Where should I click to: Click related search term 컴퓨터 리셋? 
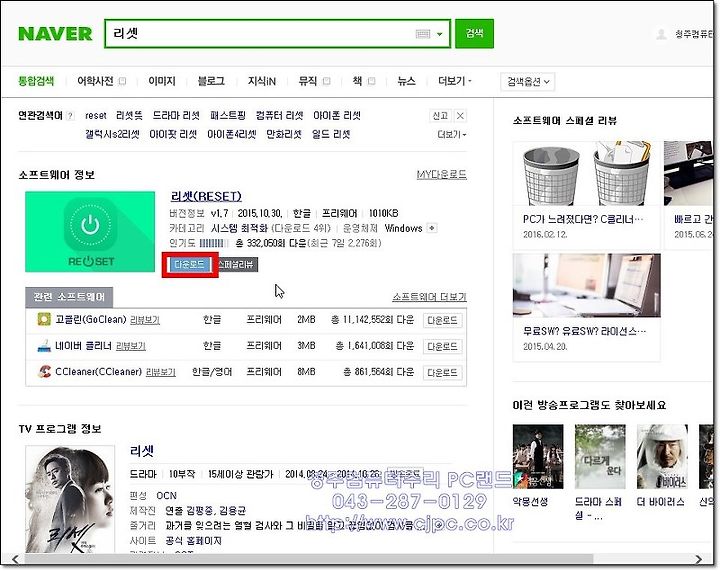[x=280, y=116]
